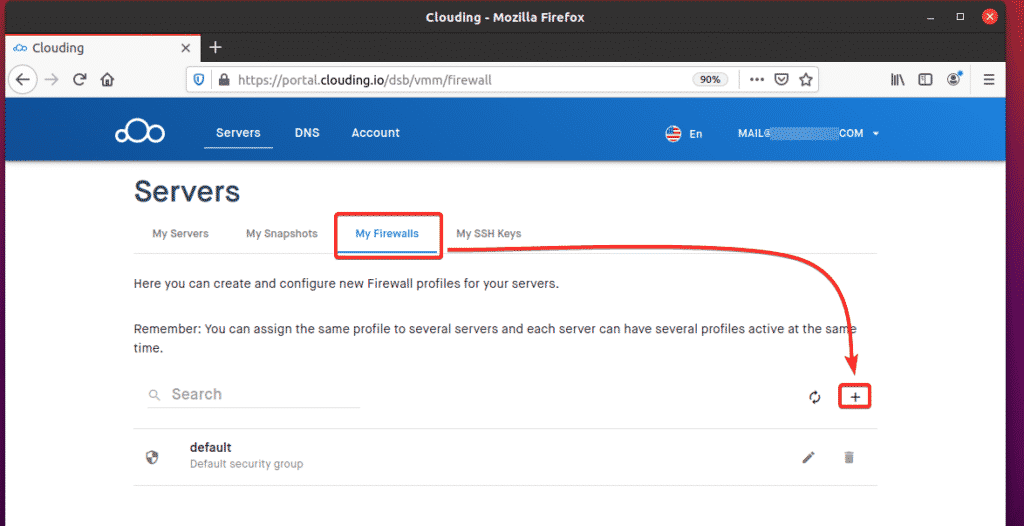Screen dimensions: 1024x526
Task: Reload the page in Firefox
Action: (x=79, y=80)
